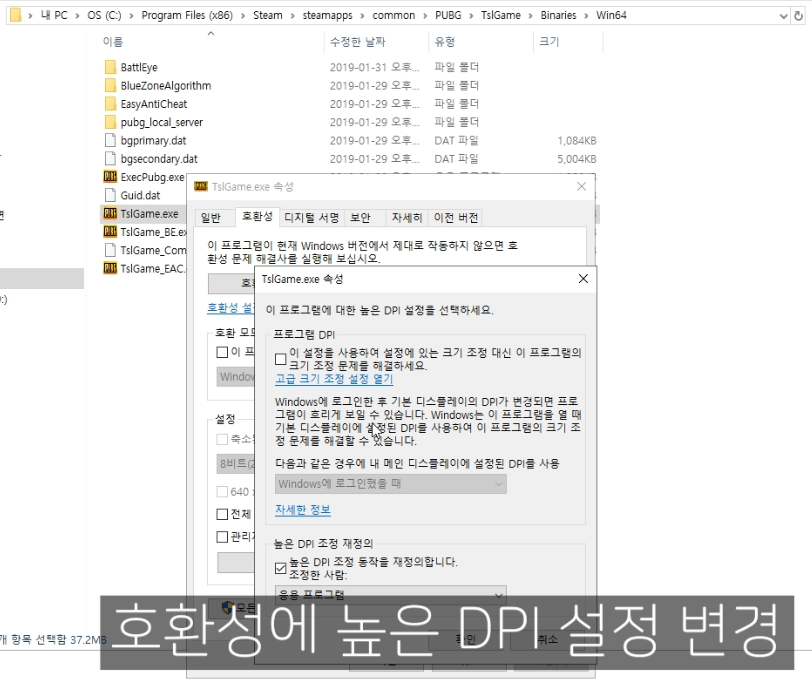Navigate to TslGame in the address bar

point(501,16)
